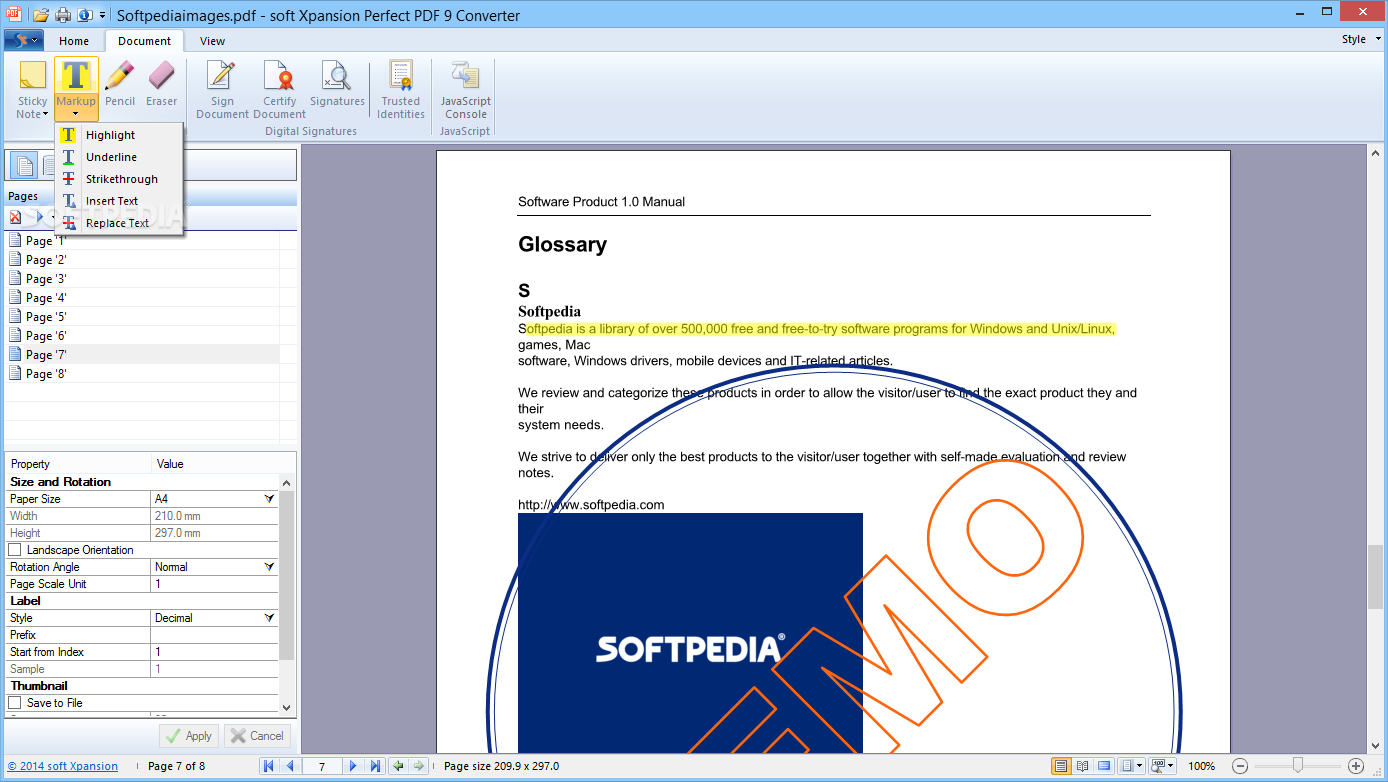Select single page continuous layout icon

point(1061,766)
